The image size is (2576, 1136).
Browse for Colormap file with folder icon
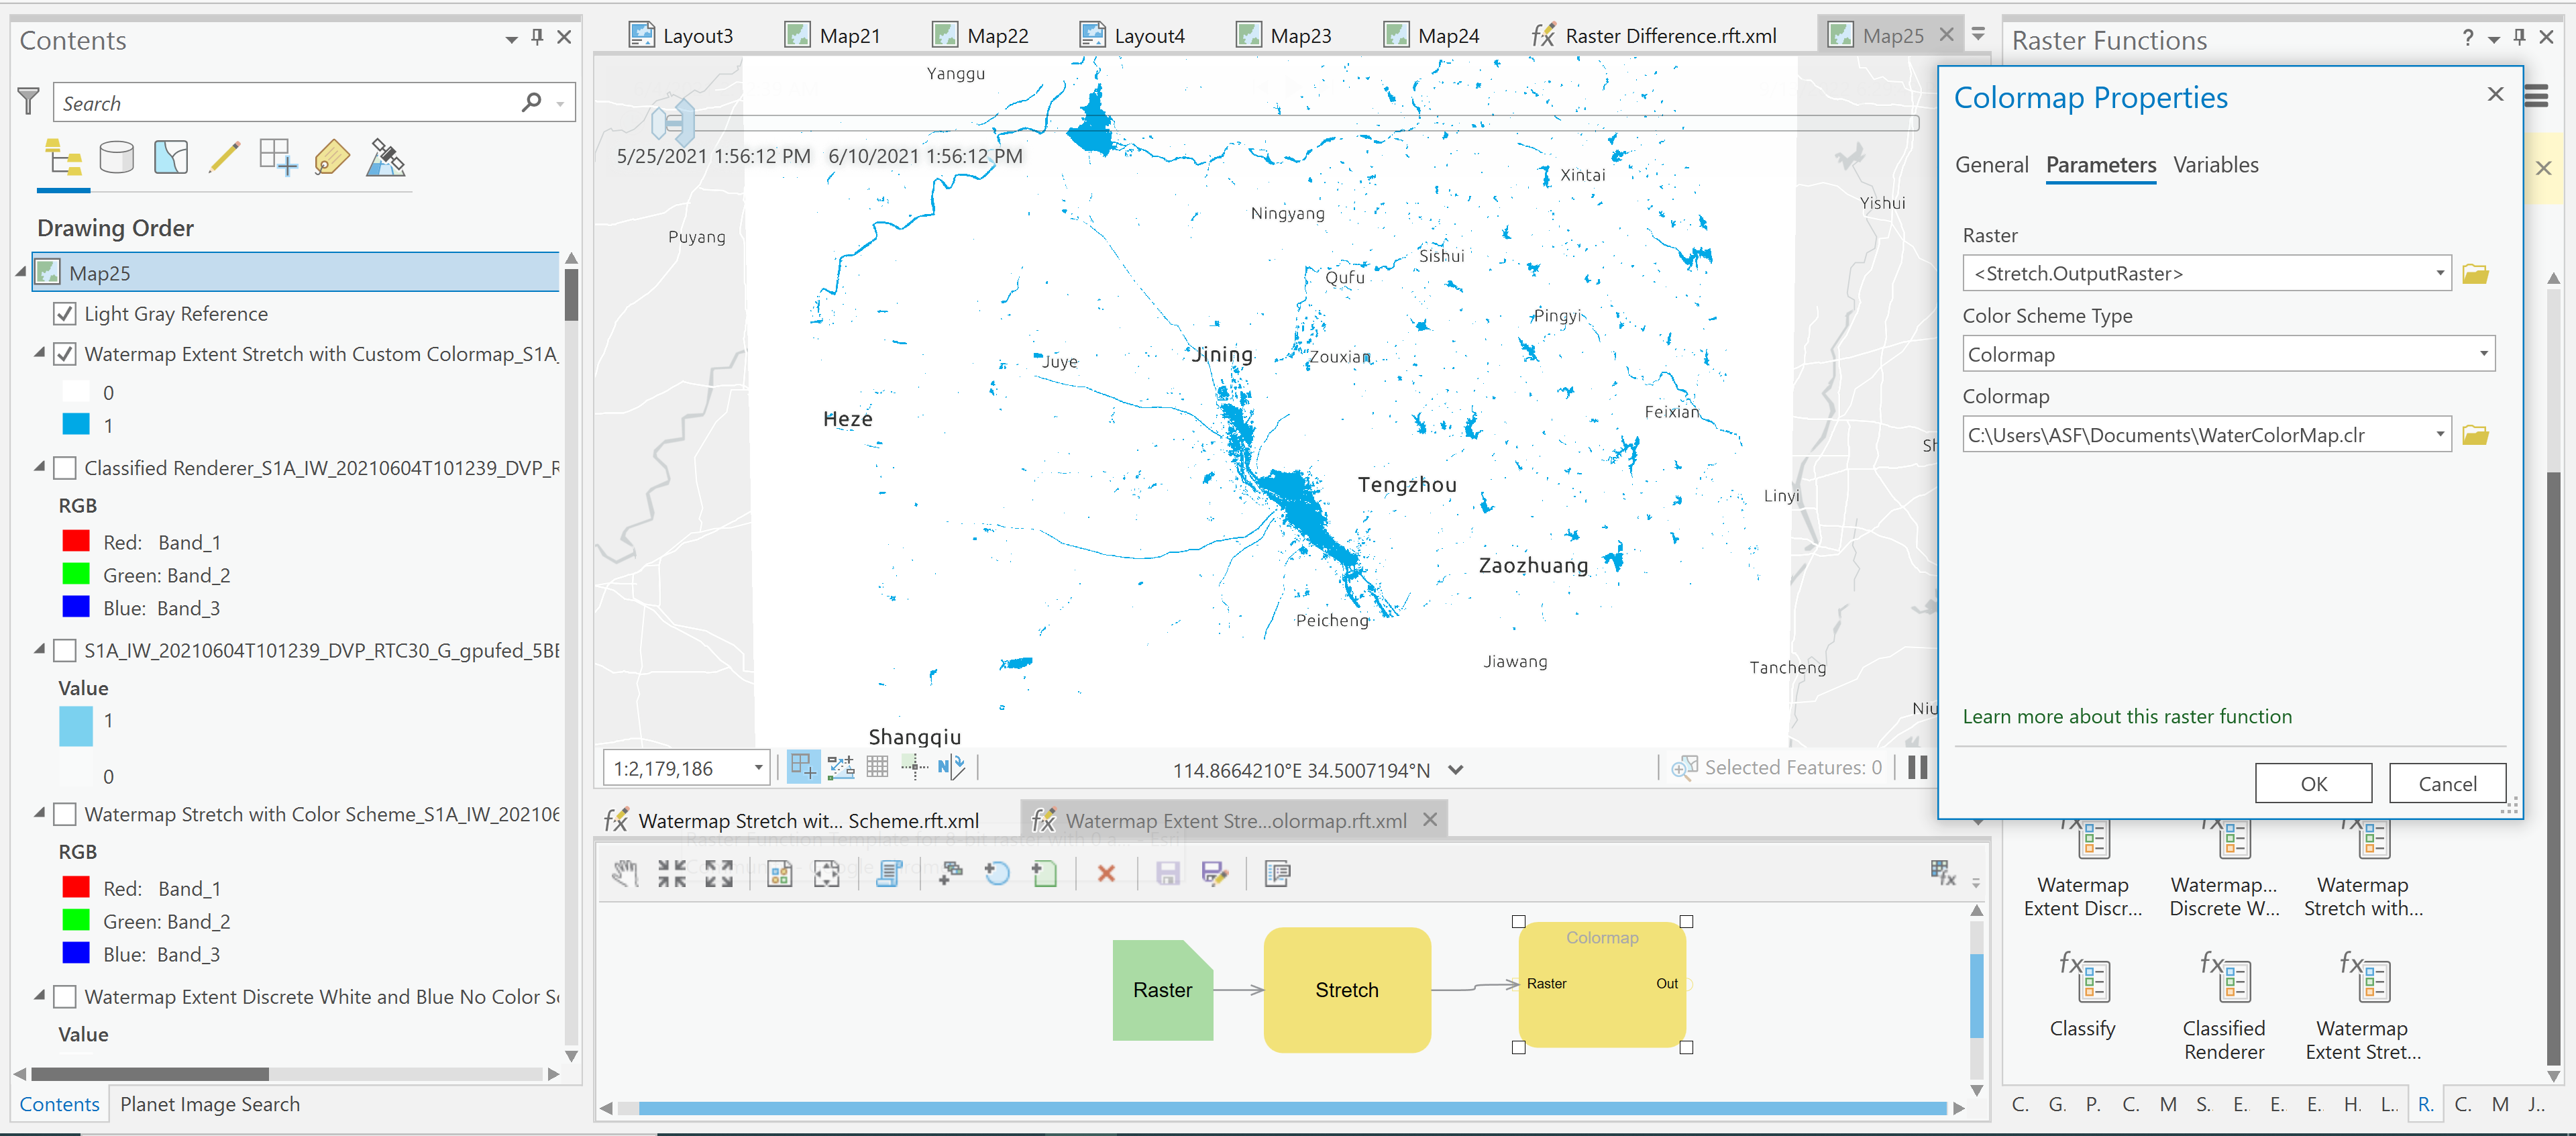[2475, 435]
